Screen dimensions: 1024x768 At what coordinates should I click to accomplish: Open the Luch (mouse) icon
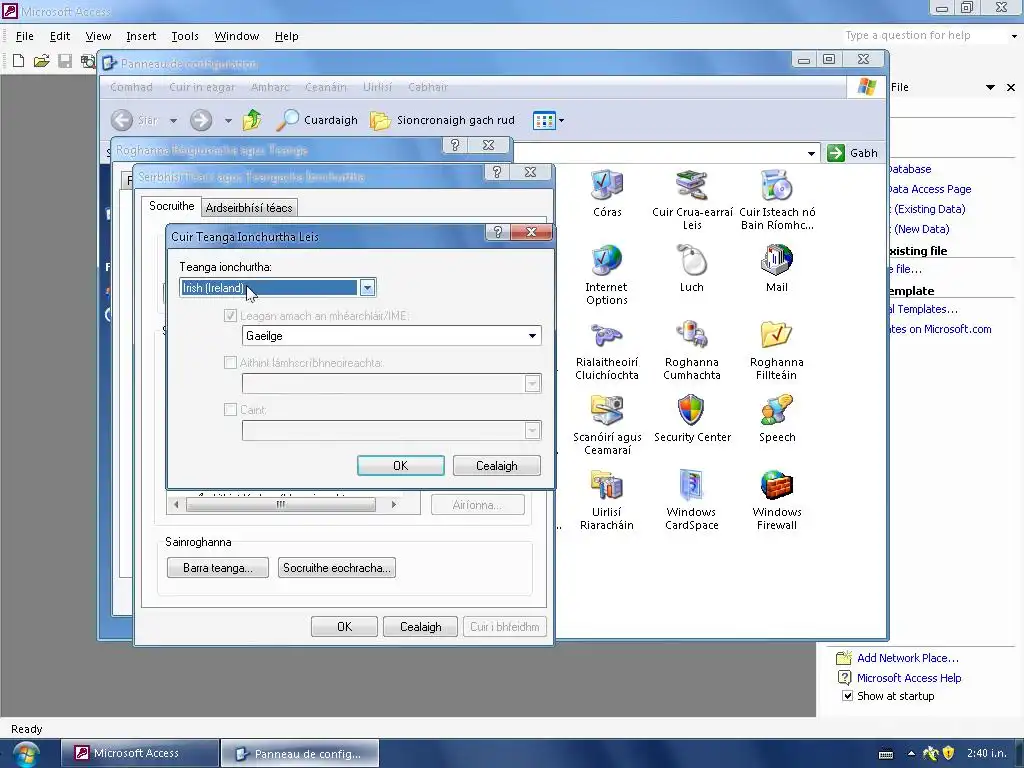[x=692, y=268]
